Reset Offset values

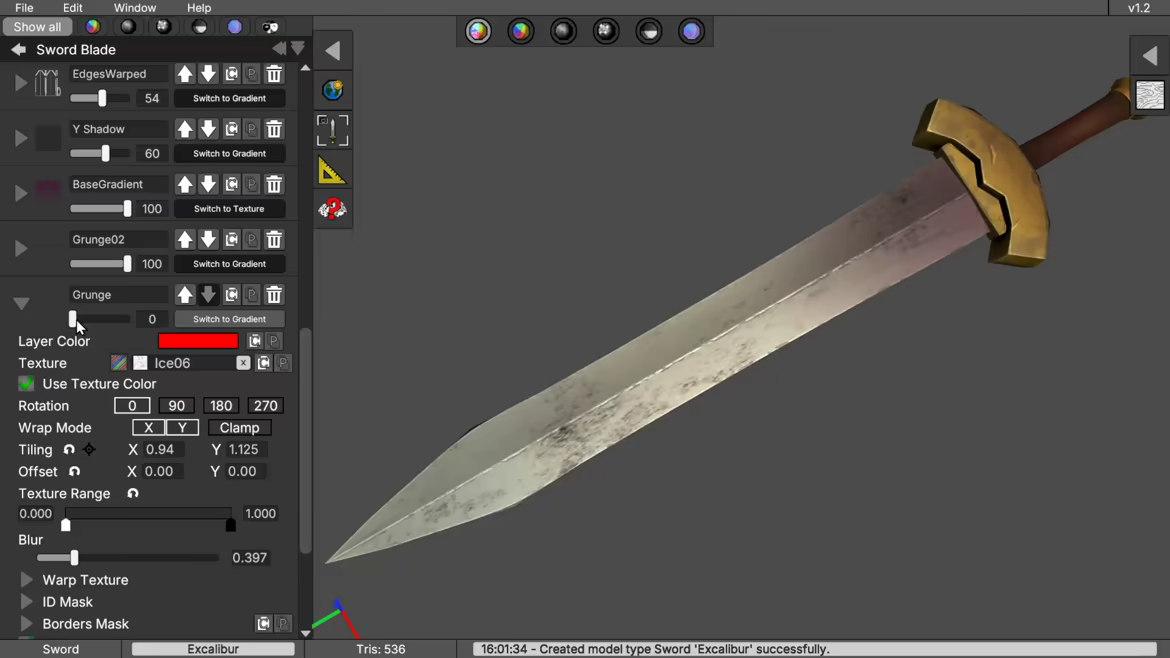pos(74,471)
